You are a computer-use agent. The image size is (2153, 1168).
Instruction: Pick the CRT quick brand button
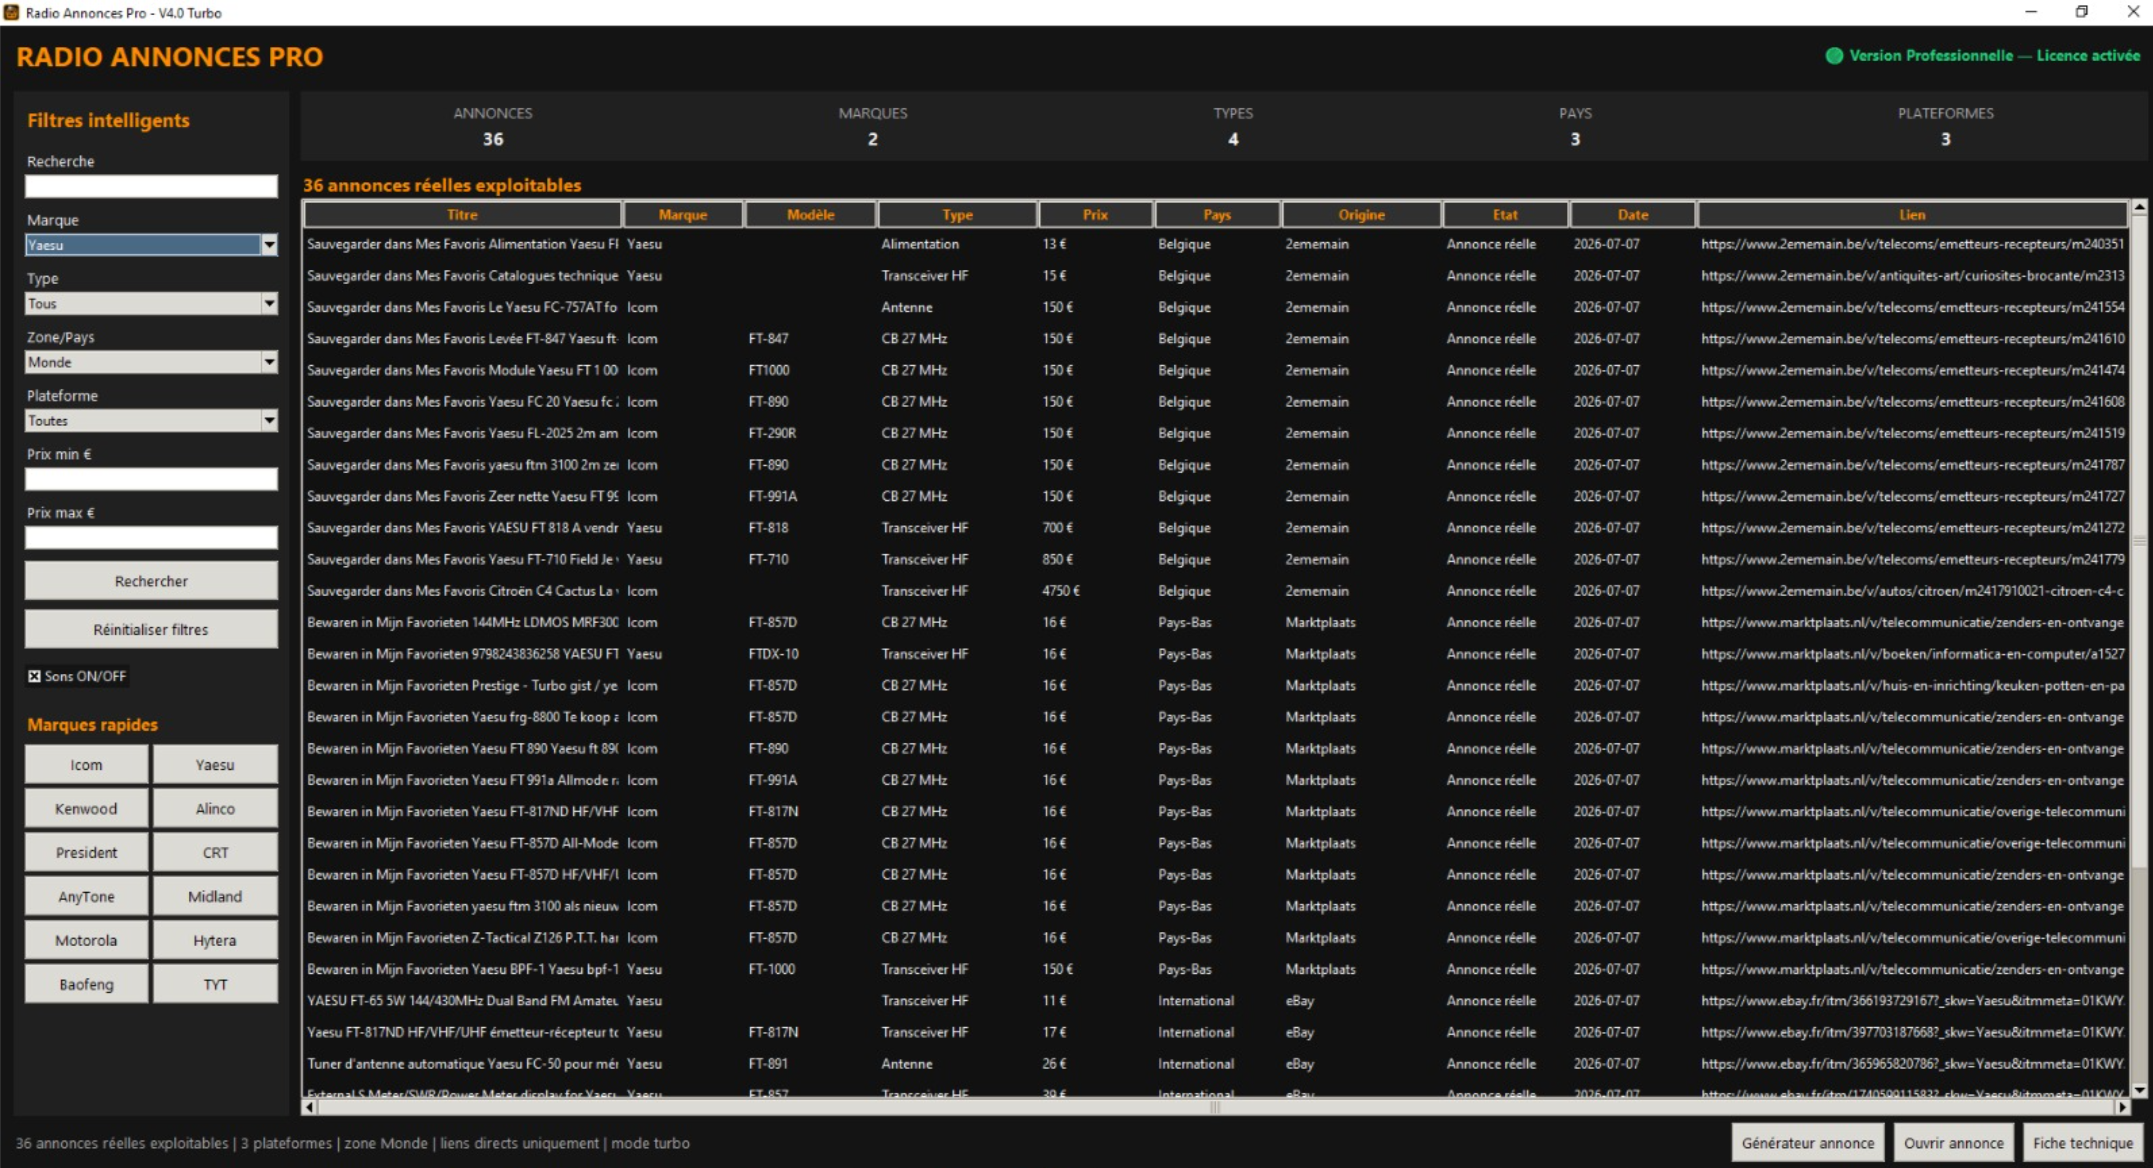(x=215, y=853)
